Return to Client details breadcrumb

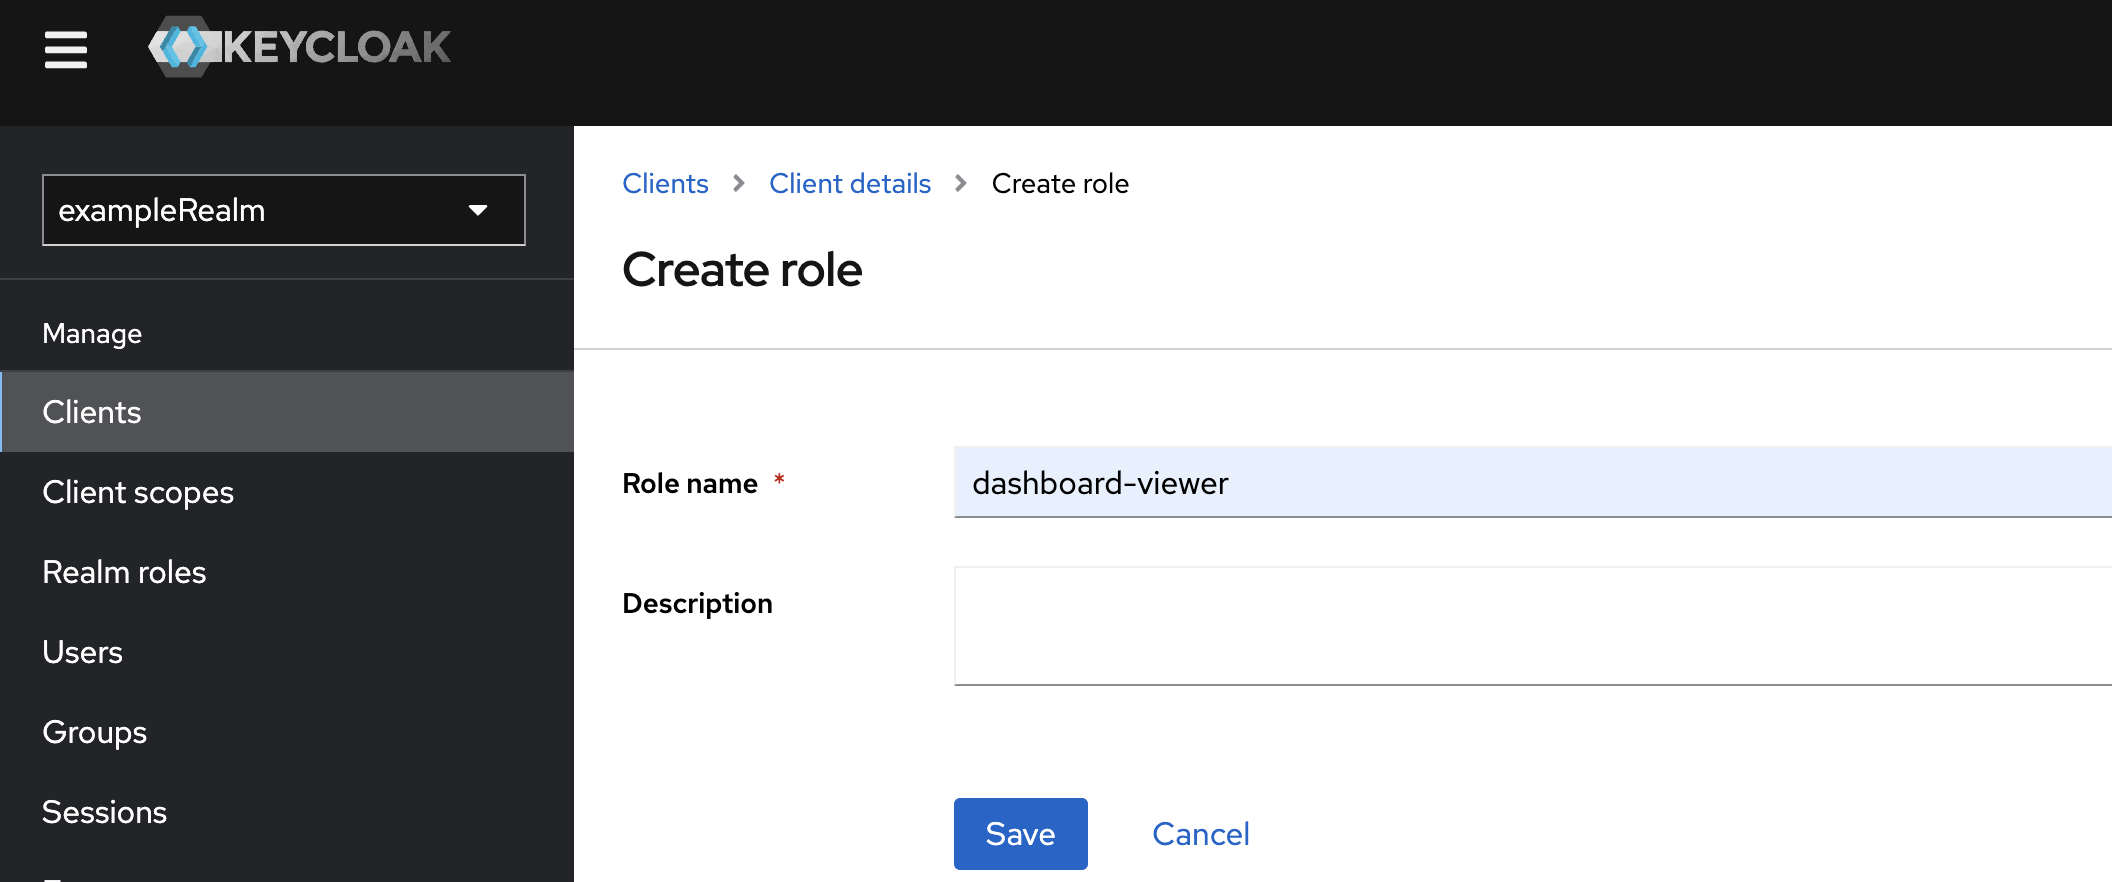[x=849, y=184]
